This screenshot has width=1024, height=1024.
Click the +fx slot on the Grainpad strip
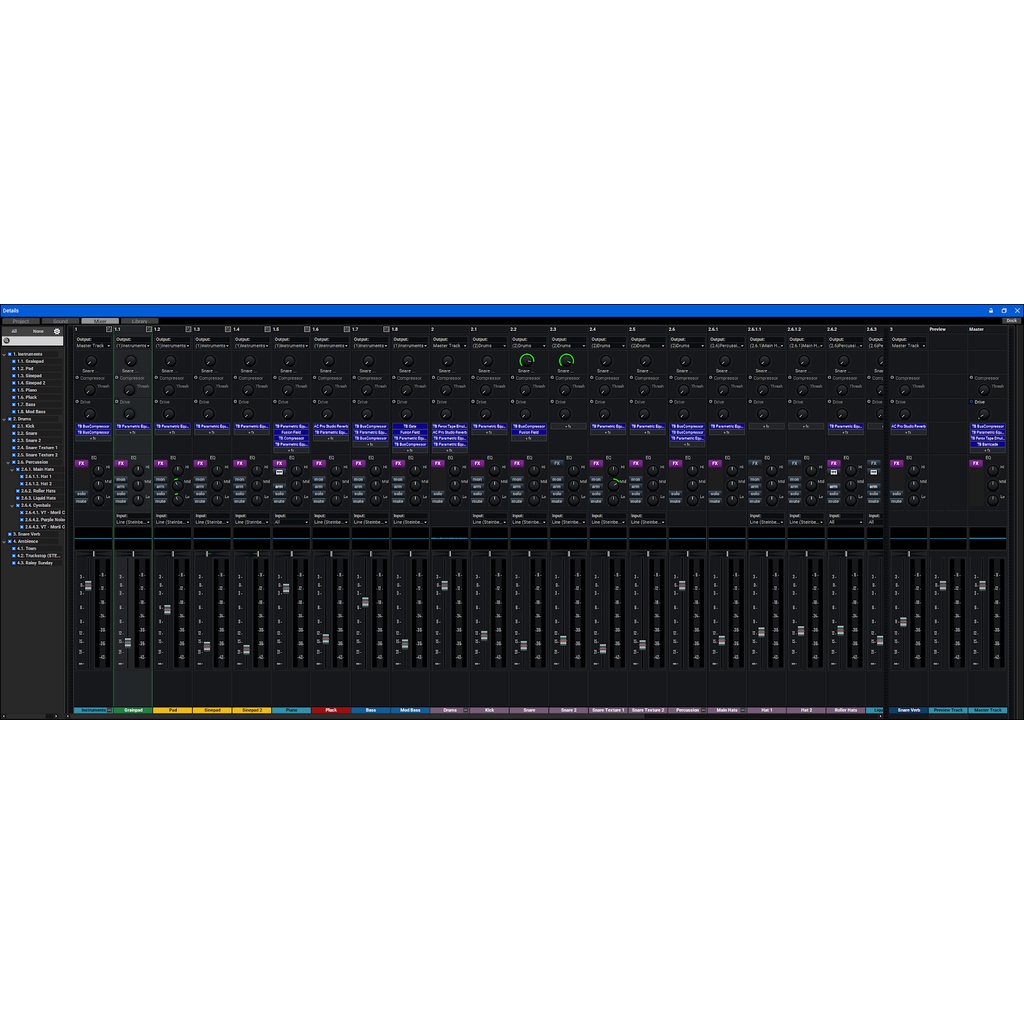click(x=133, y=432)
